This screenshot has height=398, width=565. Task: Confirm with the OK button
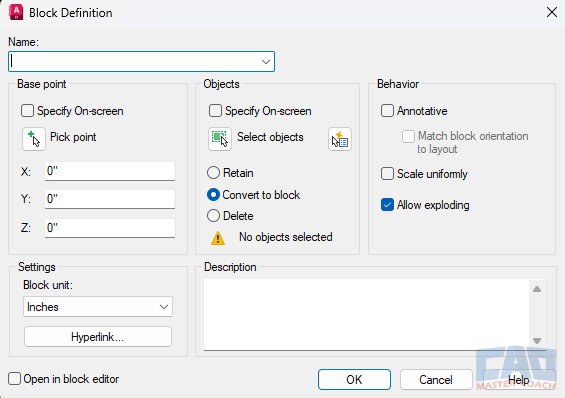coord(354,380)
